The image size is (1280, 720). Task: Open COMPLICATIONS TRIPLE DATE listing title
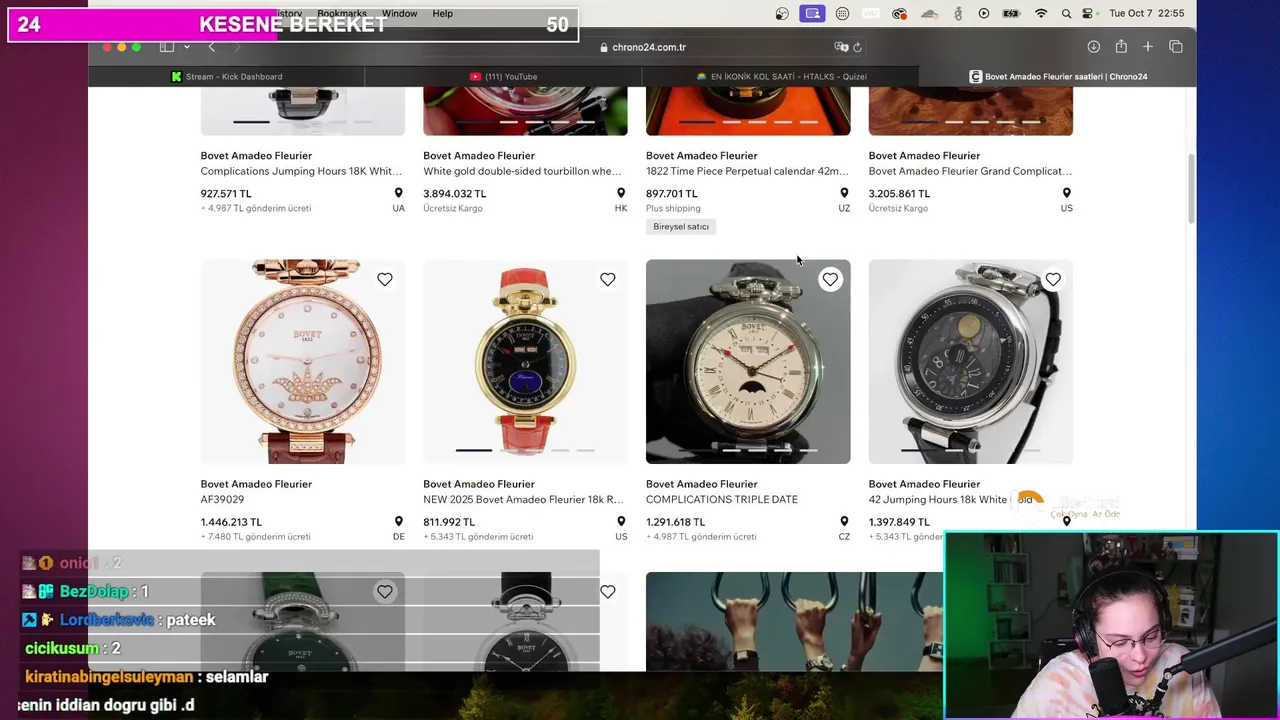coord(722,499)
